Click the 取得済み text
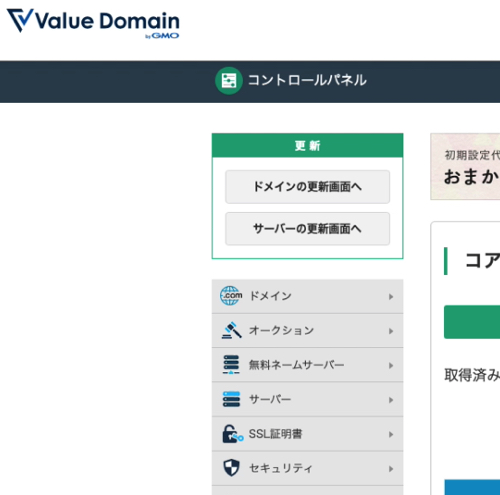The width and height of the screenshot is (500, 495). [x=472, y=375]
